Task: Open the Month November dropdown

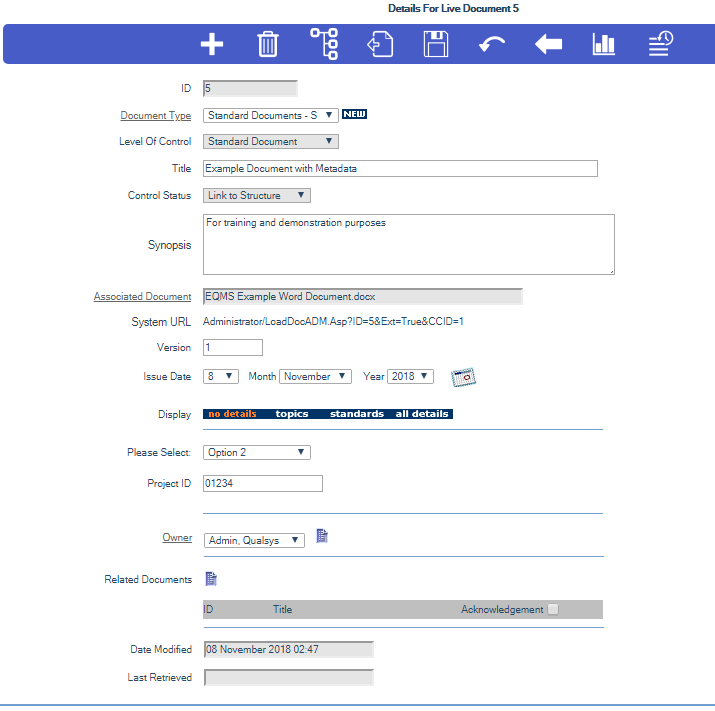Action: tap(315, 376)
